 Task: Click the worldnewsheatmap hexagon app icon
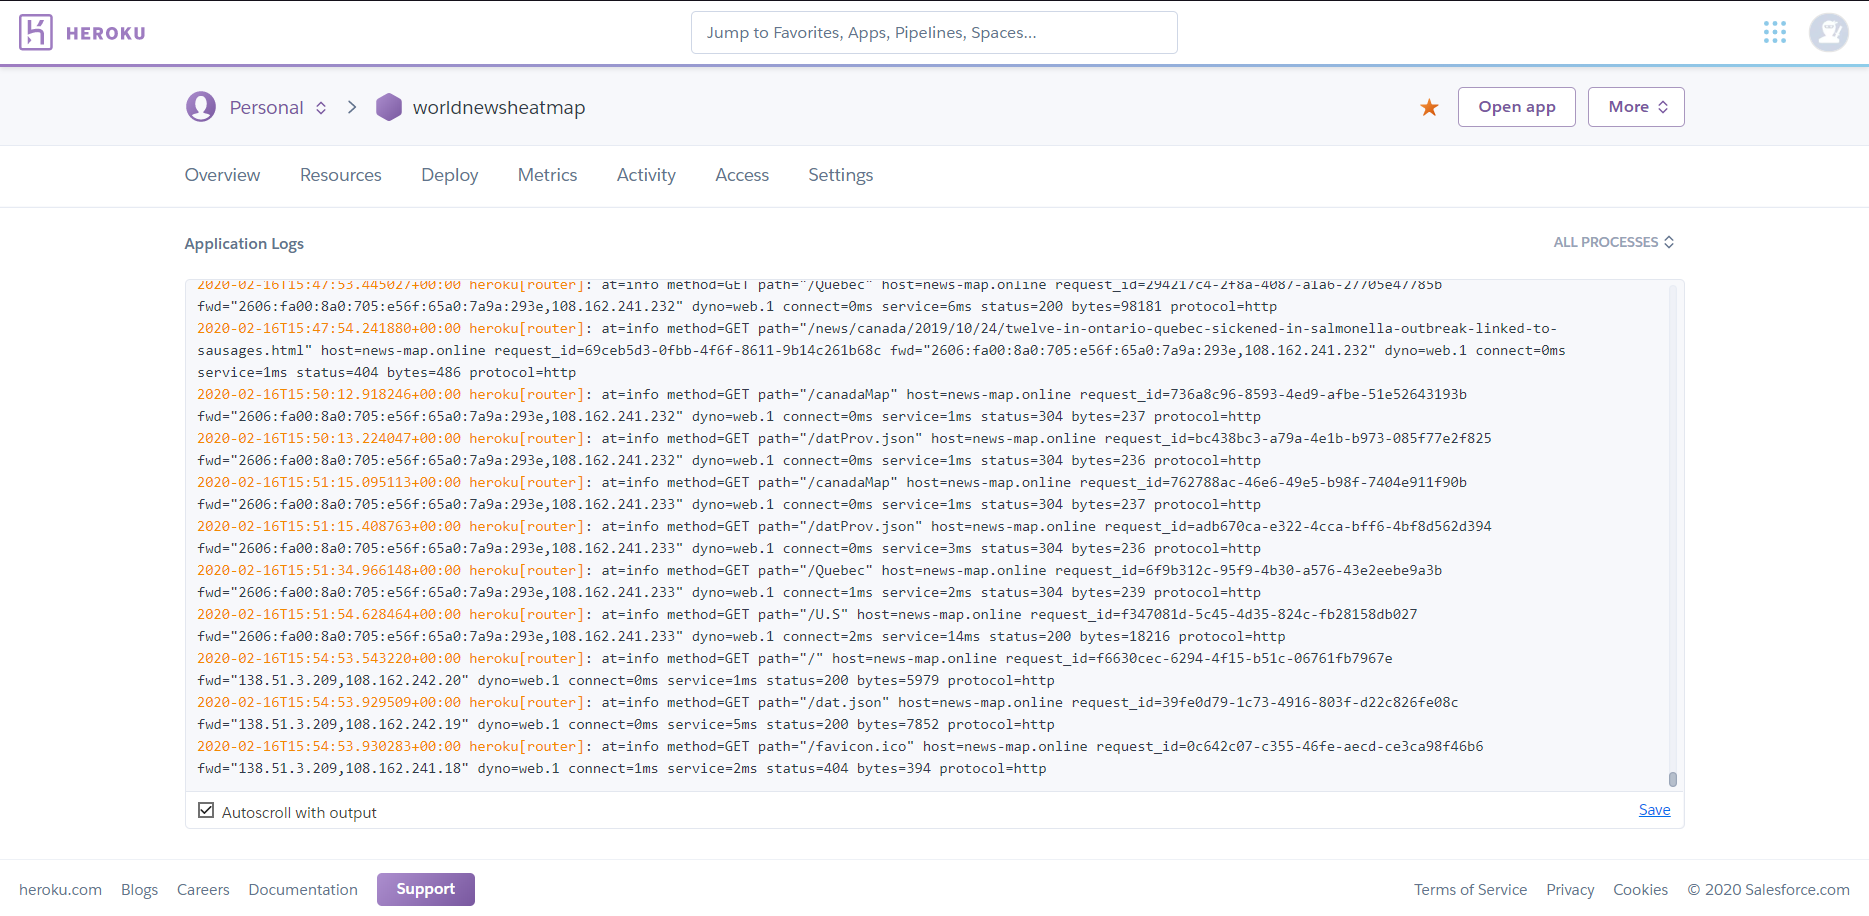(x=389, y=107)
